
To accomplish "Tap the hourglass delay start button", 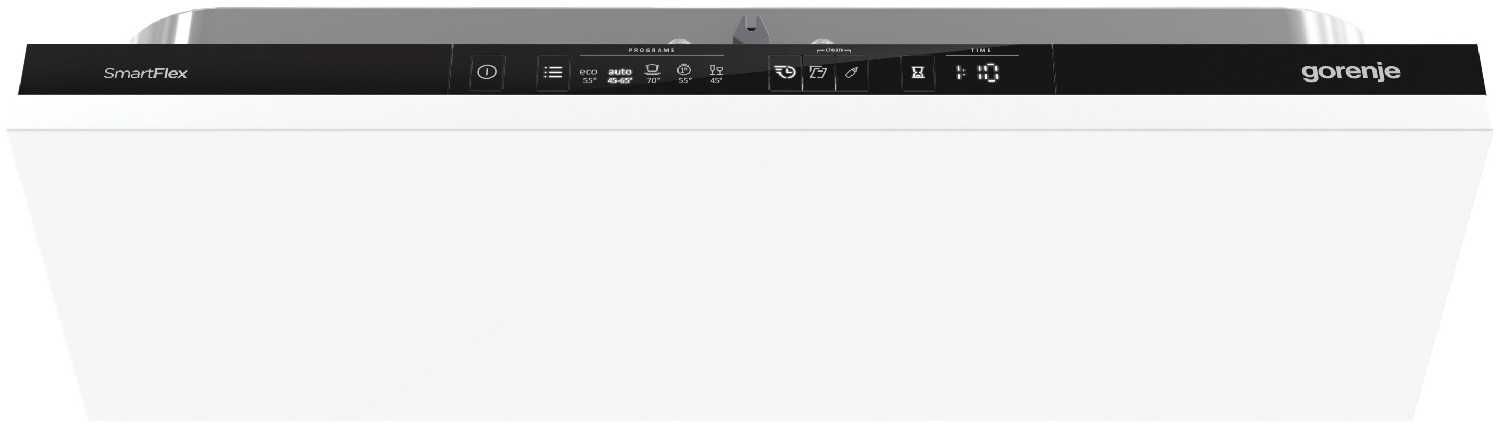I will pos(918,73).
